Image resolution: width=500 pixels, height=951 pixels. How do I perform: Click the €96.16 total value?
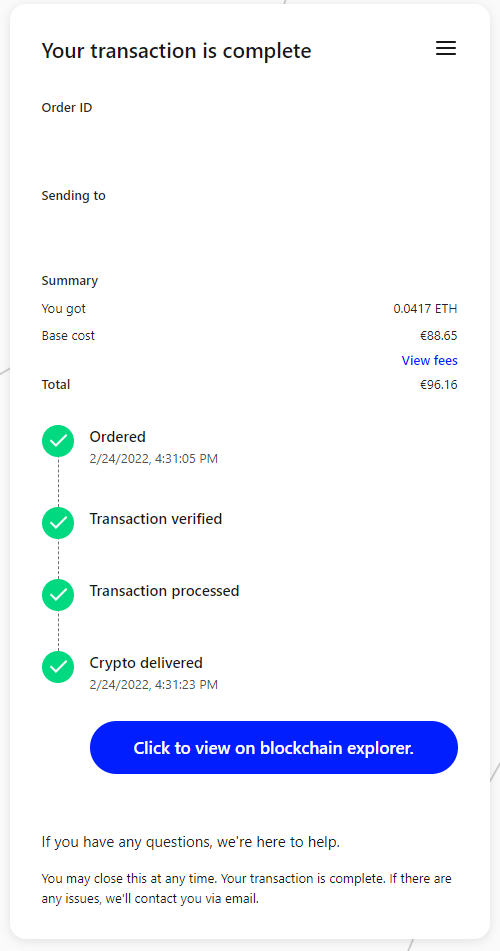(x=439, y=385)
